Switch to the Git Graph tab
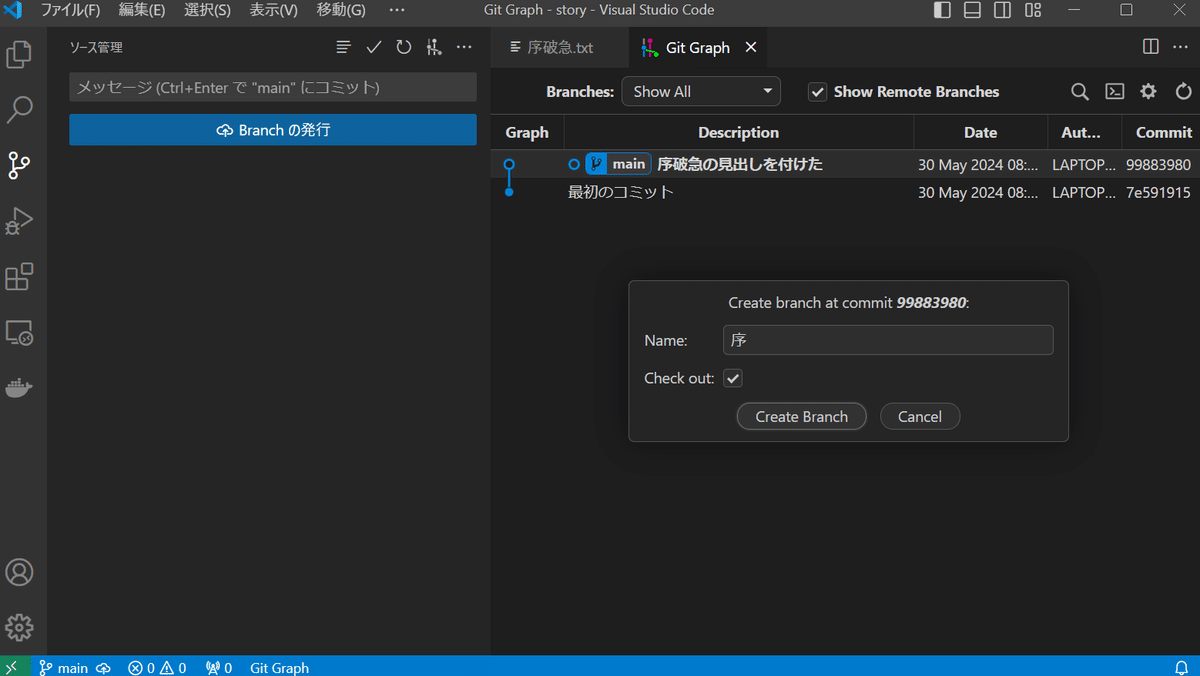Image resolution: width=1200 pixels, height=676 pixels. [x=698, y=47]
